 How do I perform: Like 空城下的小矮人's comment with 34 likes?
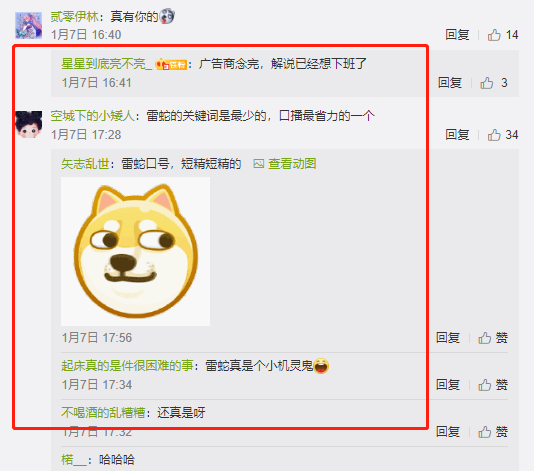502,135
